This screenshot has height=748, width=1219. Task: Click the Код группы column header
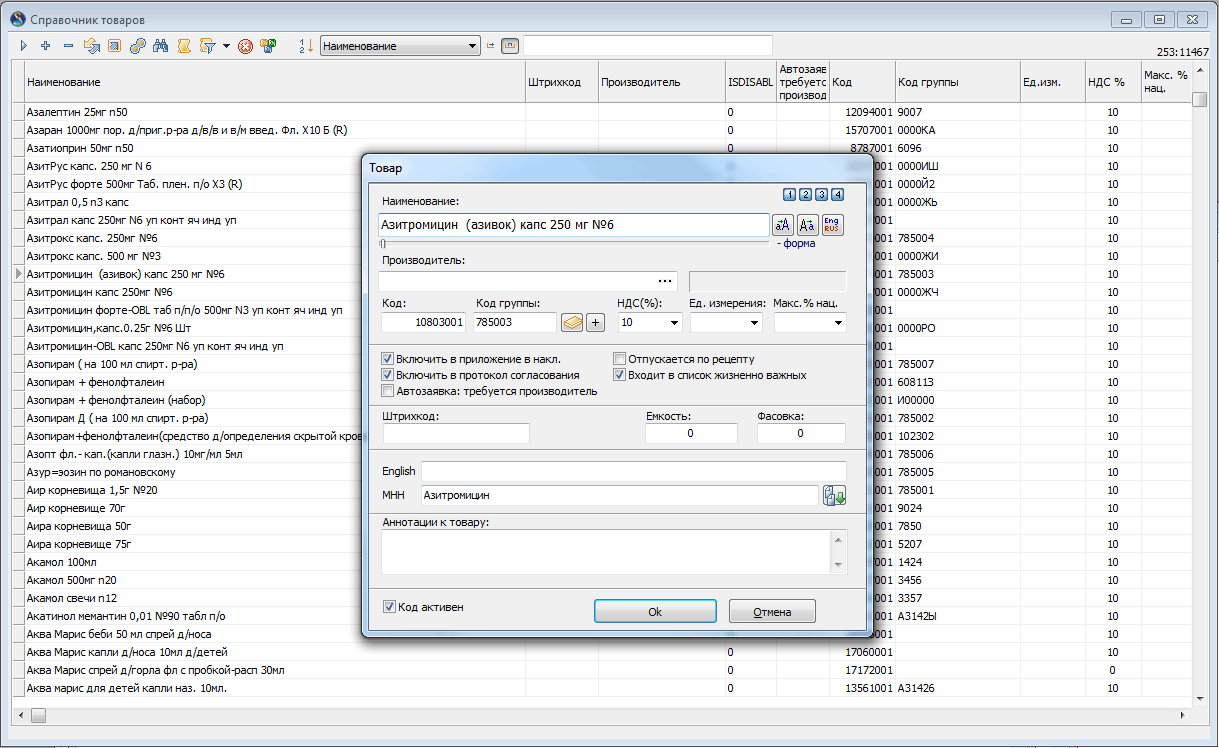(956, 82)
